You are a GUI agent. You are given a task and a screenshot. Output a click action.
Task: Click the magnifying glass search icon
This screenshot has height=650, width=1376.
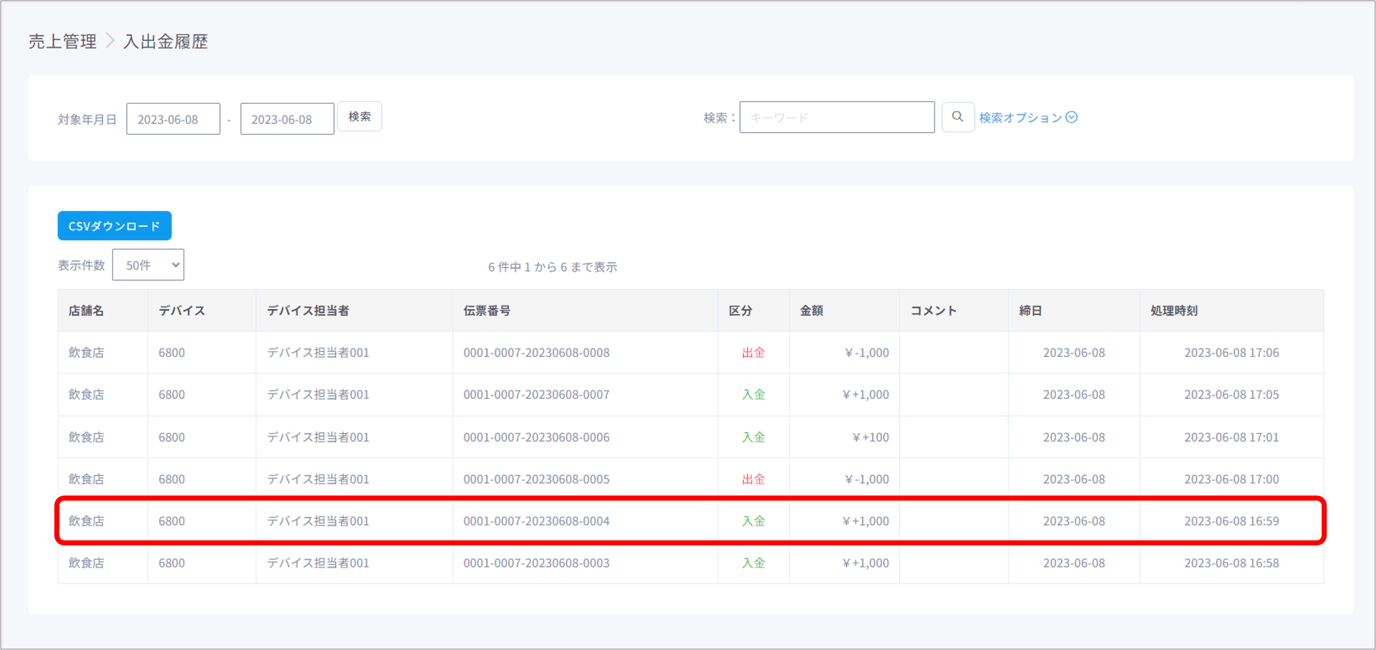tap(957, 117)
